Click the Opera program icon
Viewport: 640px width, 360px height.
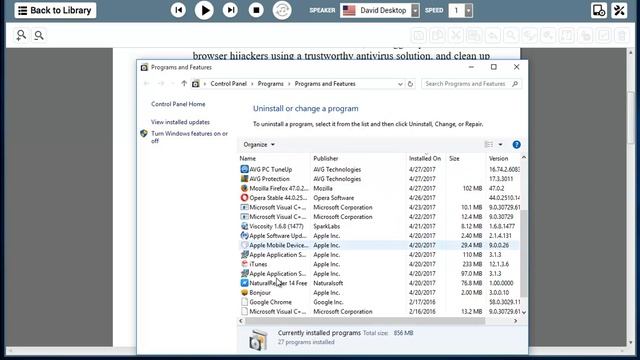pos(244,198)
